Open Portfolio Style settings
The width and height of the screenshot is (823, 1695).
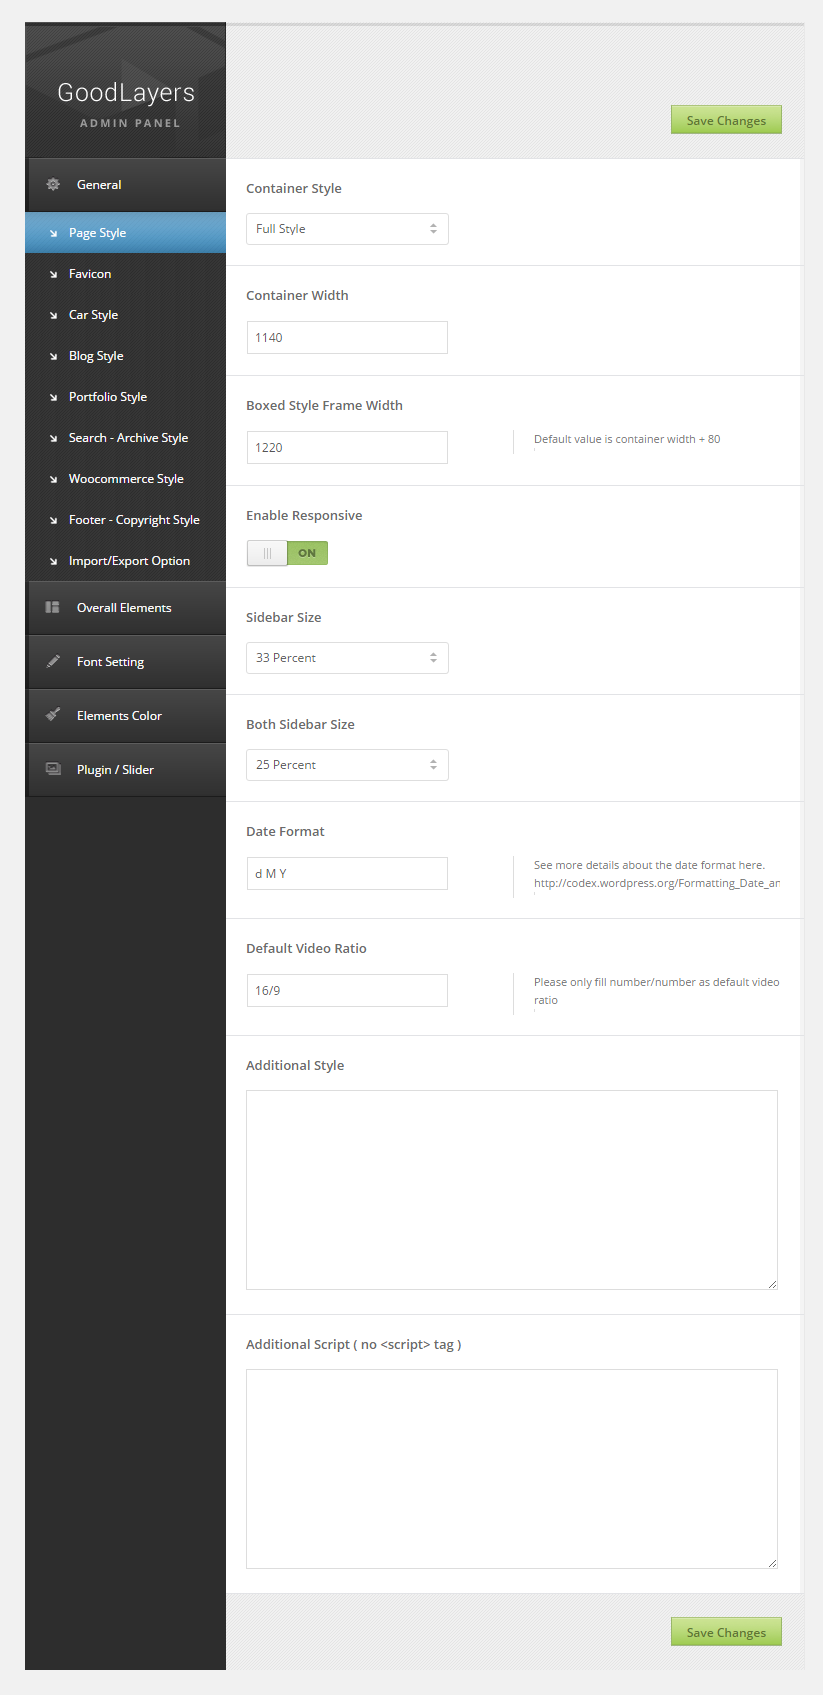pos(108,397)
